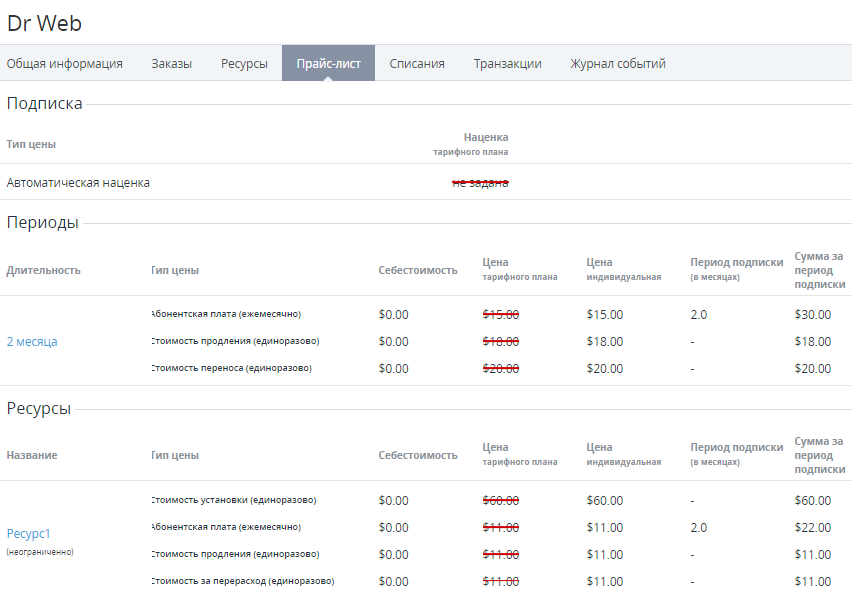Click individual price $60.00

605,500
